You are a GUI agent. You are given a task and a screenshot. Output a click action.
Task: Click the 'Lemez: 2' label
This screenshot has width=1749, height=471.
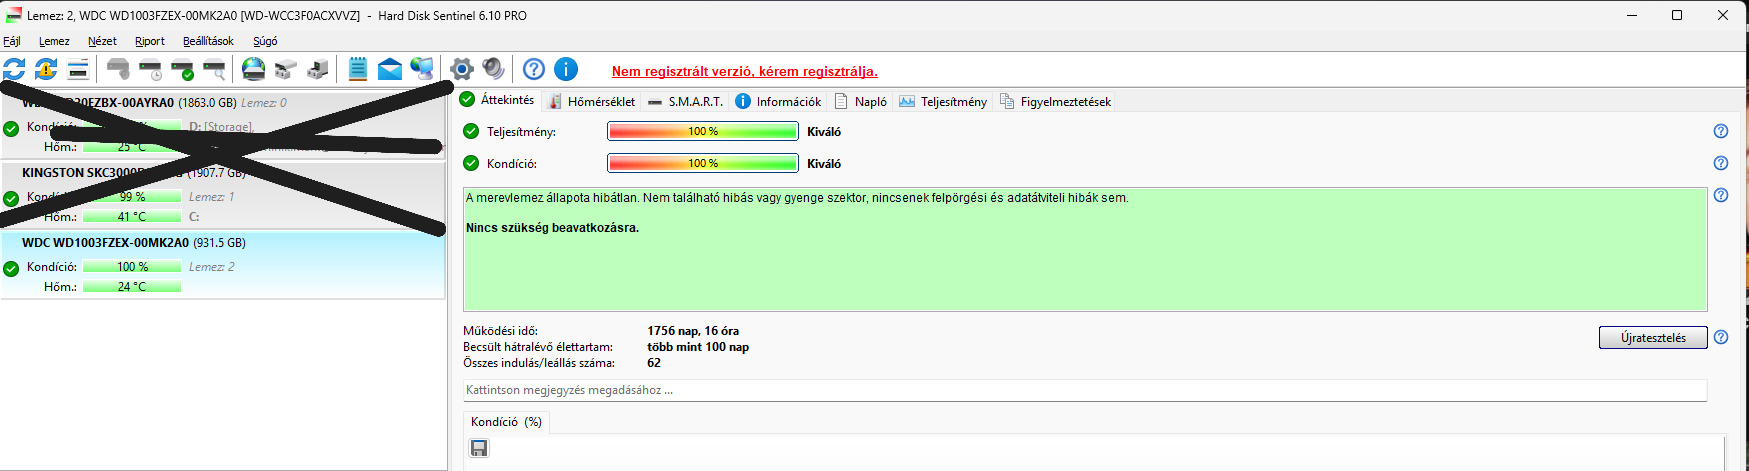pos(212,267)
